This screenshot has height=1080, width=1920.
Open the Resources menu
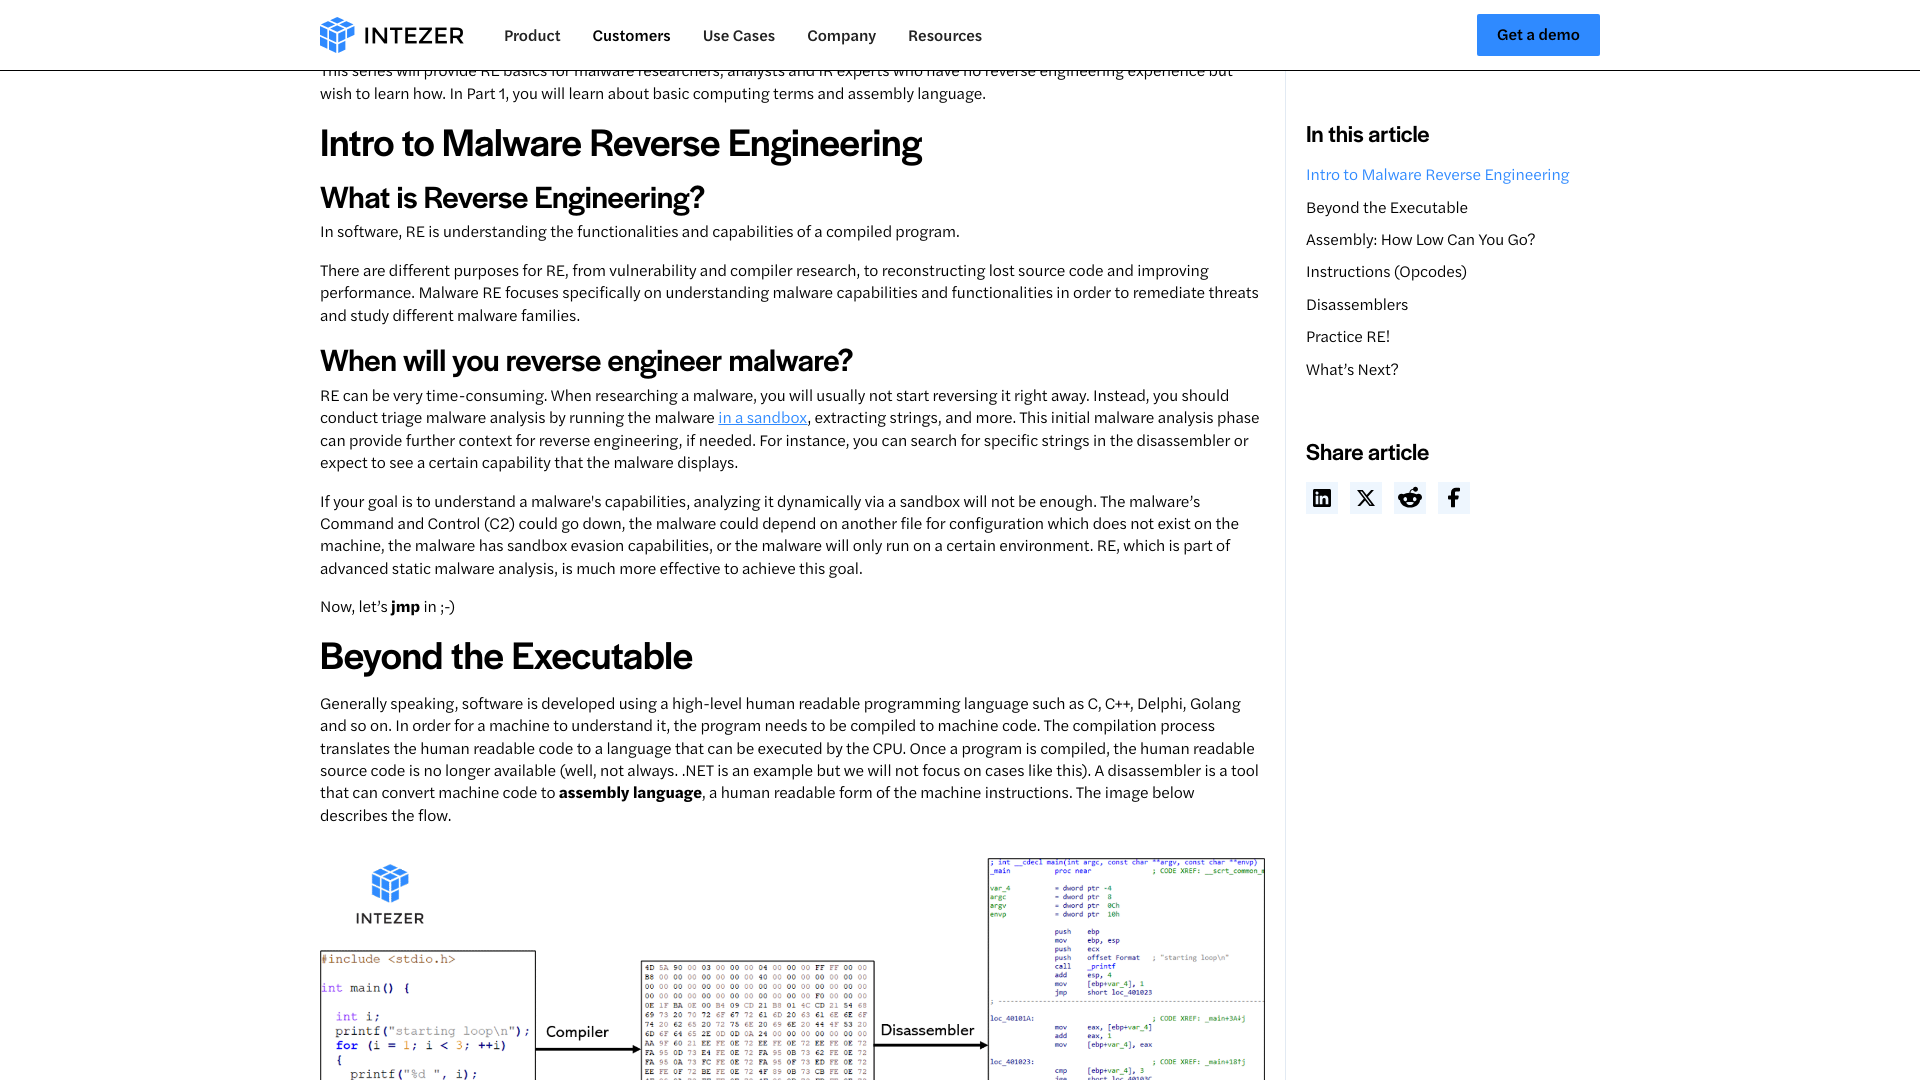pyautogui.click(x=945, y=35)
